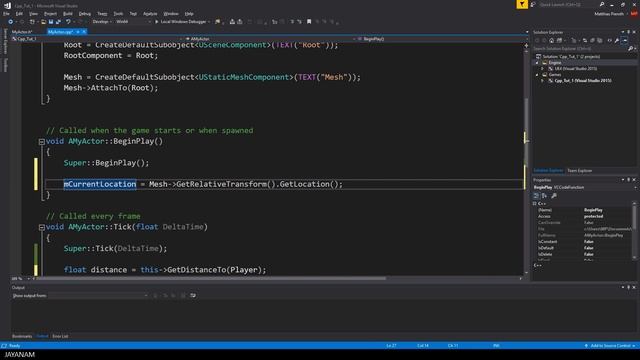Viewport: 640px width, 360px height.
Task: Click the bookmark toolbar icon
Action: (x=309, y=22)
